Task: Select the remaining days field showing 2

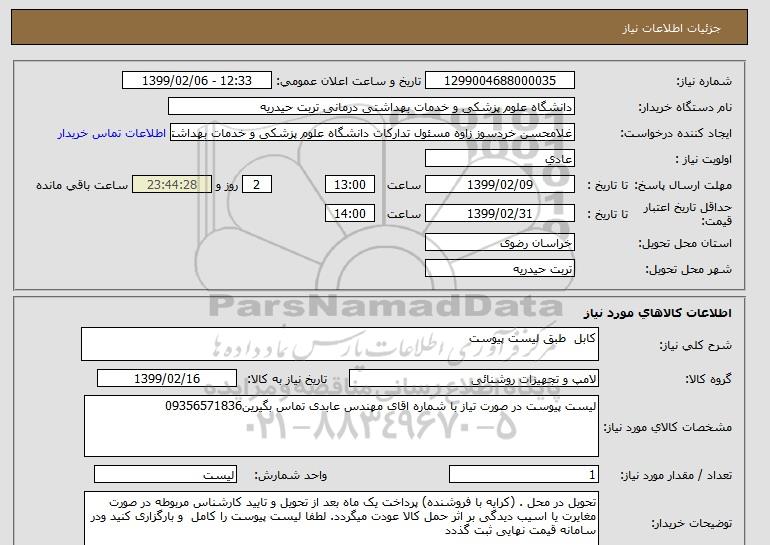Action: (x=256, y=185)
